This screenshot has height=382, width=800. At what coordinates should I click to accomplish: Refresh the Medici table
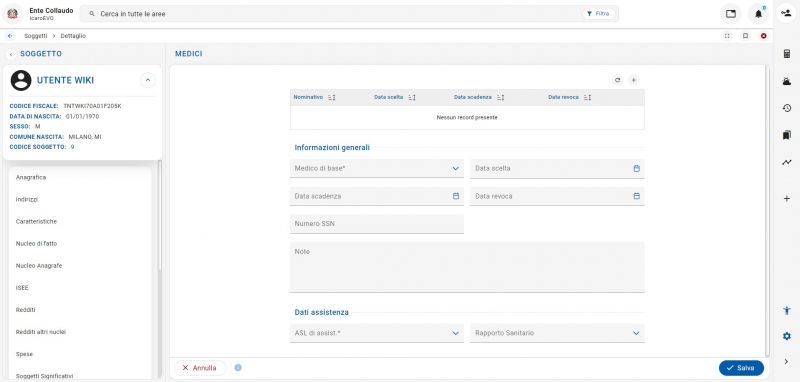pyautogui.click(x=617, y=80)
